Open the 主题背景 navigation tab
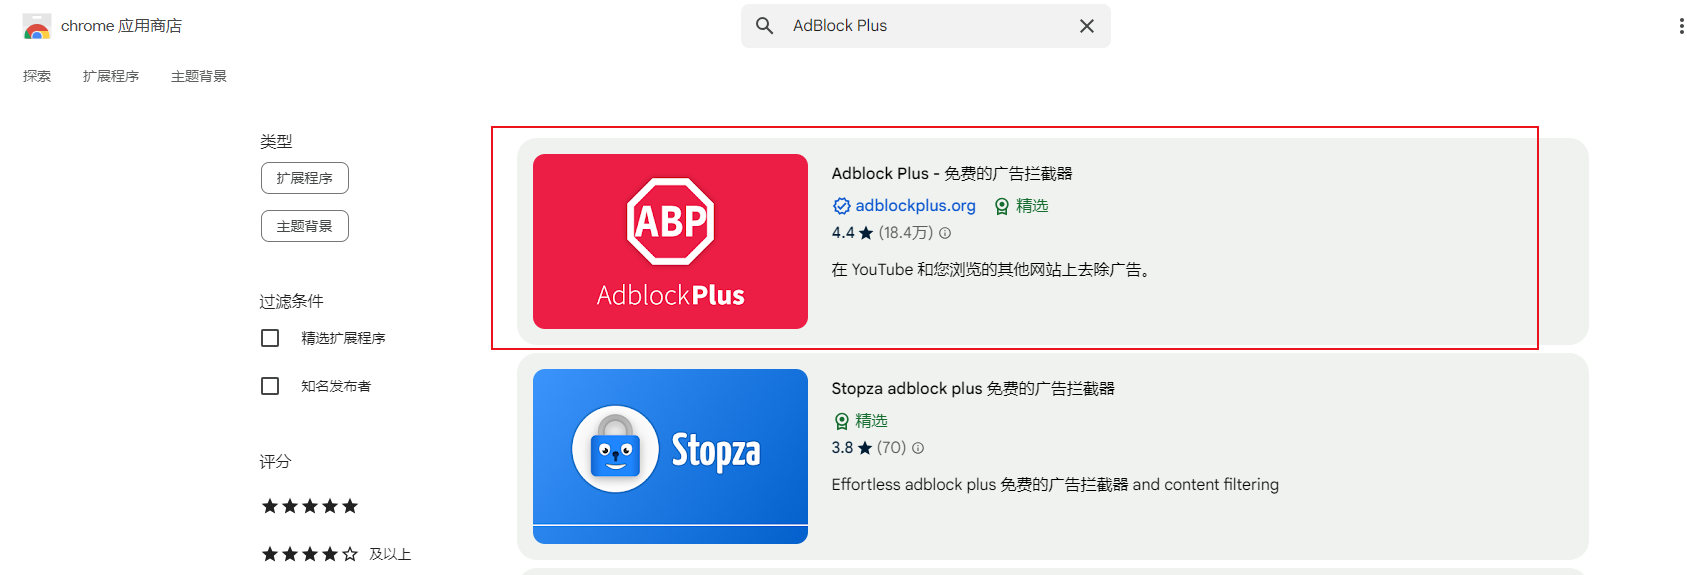1687x575 pixels. [x=199, y=76]
